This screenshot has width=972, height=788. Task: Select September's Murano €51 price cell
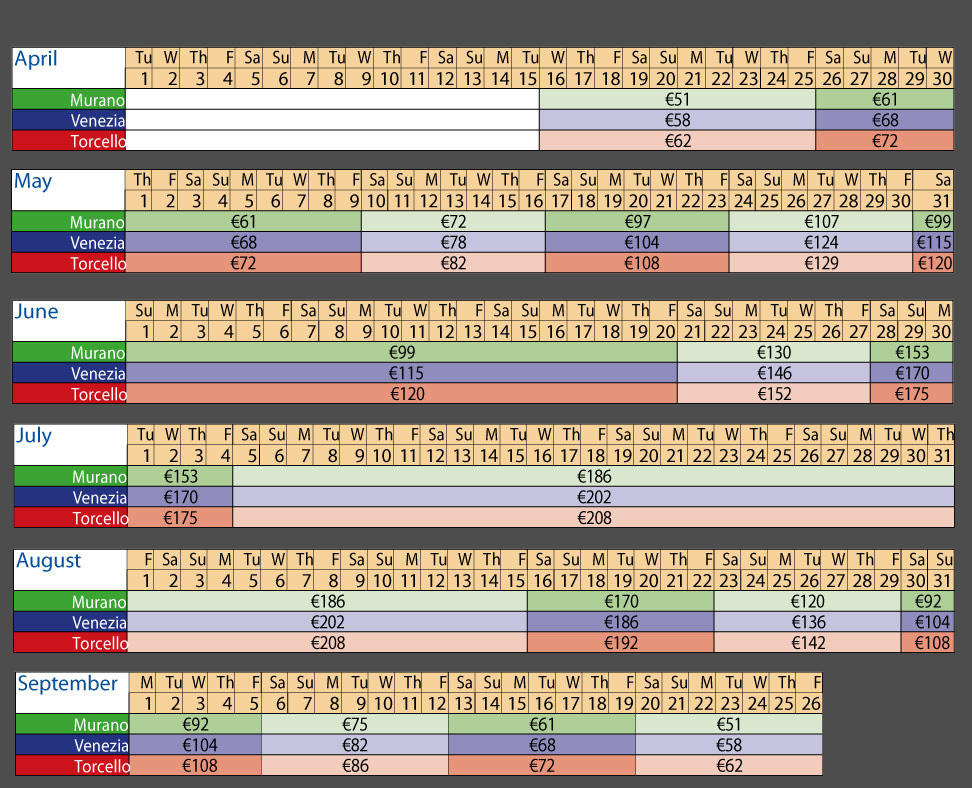tap(729, 724)
